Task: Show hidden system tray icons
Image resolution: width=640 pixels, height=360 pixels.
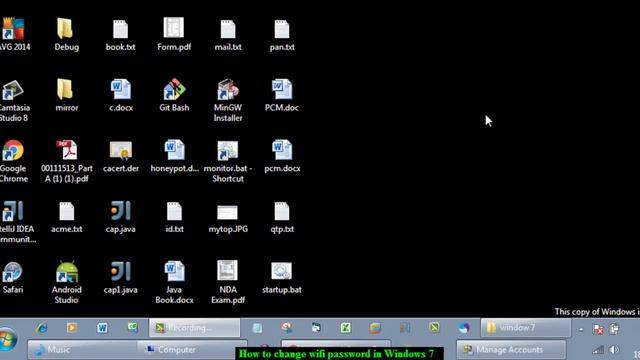Action: click(581, 329)
